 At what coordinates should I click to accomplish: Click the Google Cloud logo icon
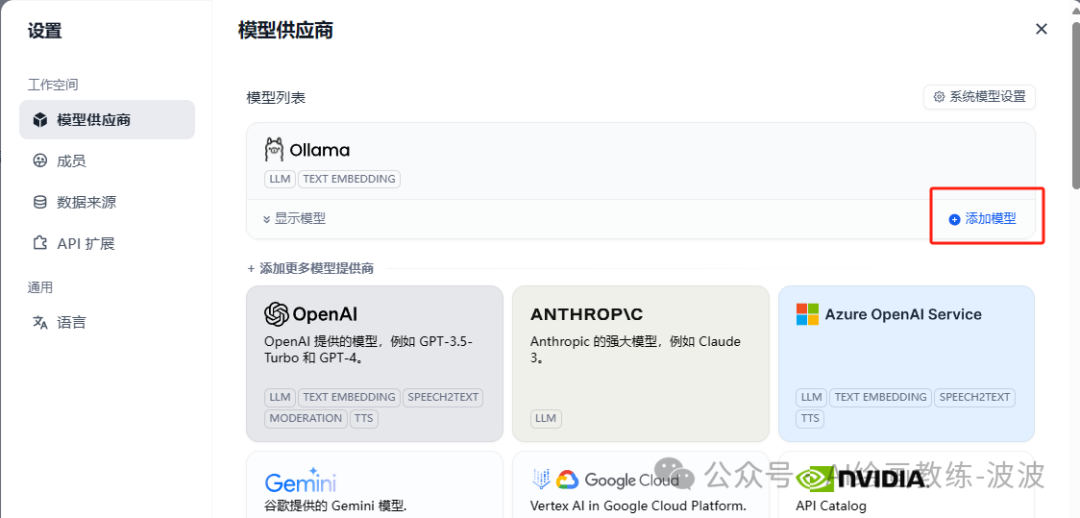tap(566, 479)
